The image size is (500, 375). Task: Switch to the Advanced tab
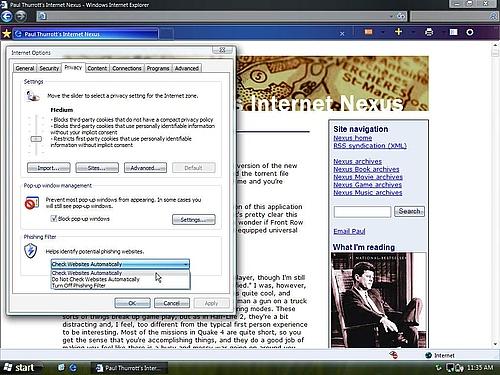(x=187, y=68)
